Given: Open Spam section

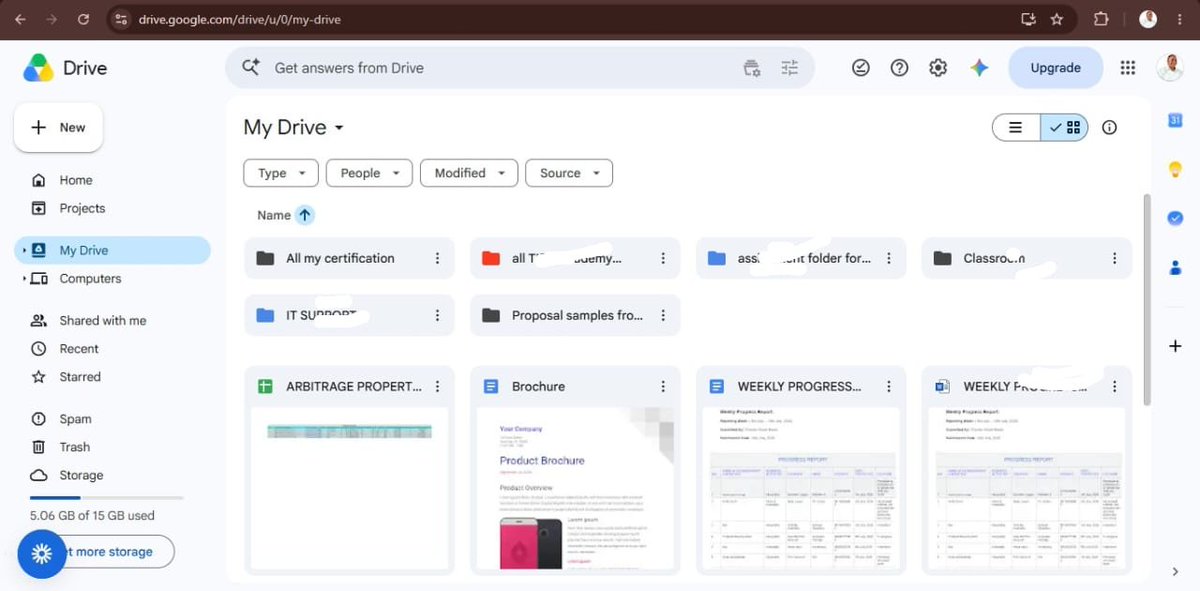Looking at the screenshot, I should [75, 419].
